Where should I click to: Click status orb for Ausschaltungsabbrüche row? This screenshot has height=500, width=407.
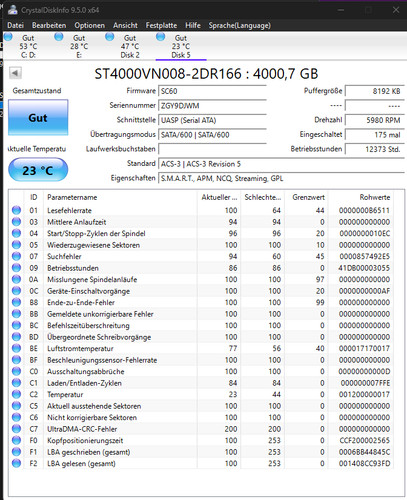(16, 371)
